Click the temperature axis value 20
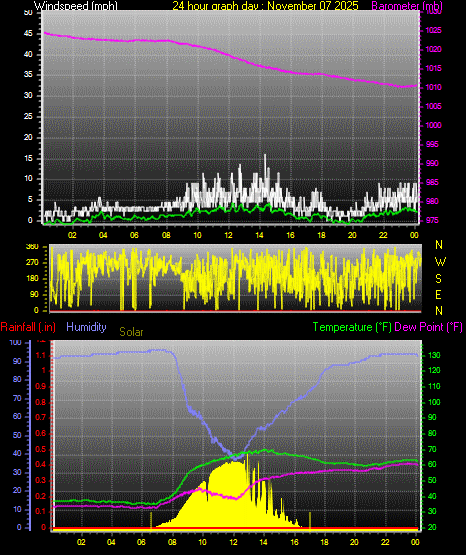Screen dimensions: 466x555 (x=432, y=528)
